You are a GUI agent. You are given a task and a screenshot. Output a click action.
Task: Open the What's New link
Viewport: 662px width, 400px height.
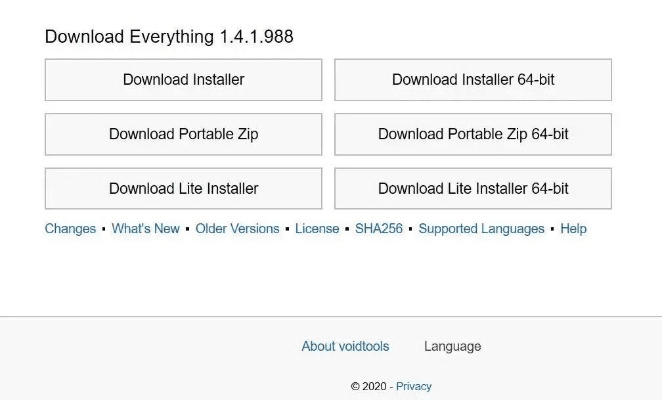click(146, 229)
